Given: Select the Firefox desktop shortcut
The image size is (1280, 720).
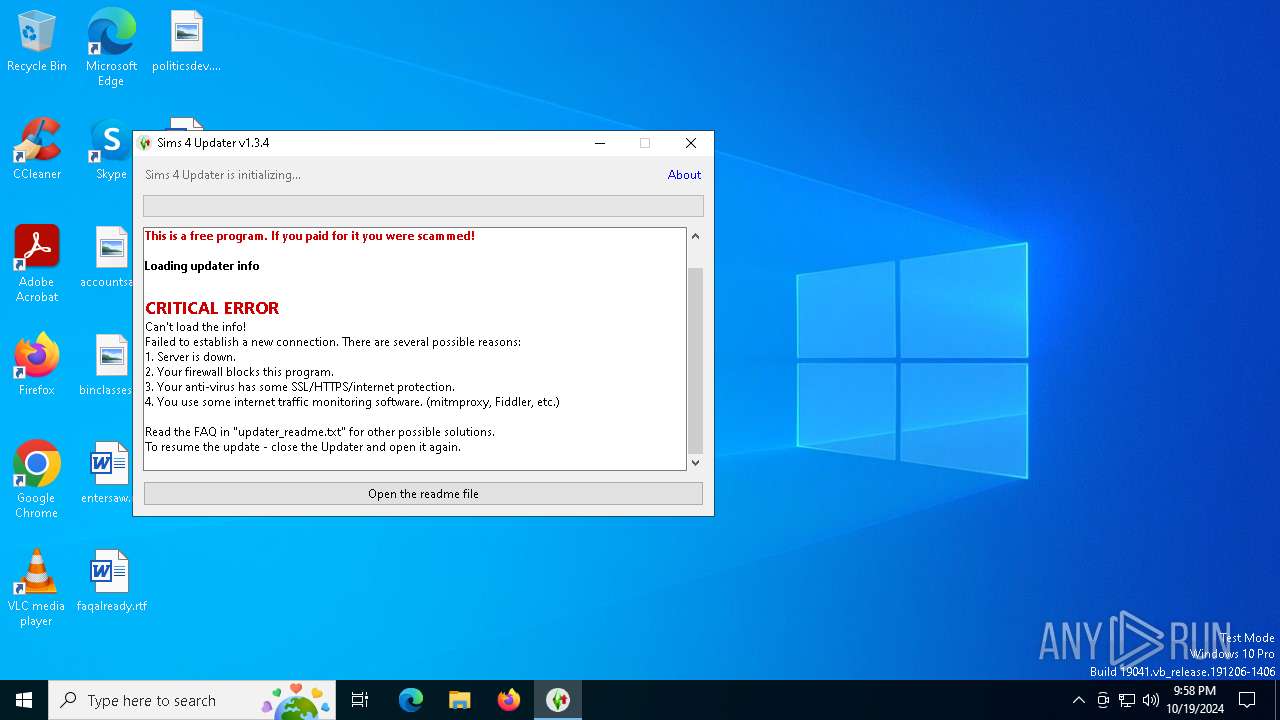Looking at the screenshot, I should [37, 365].
